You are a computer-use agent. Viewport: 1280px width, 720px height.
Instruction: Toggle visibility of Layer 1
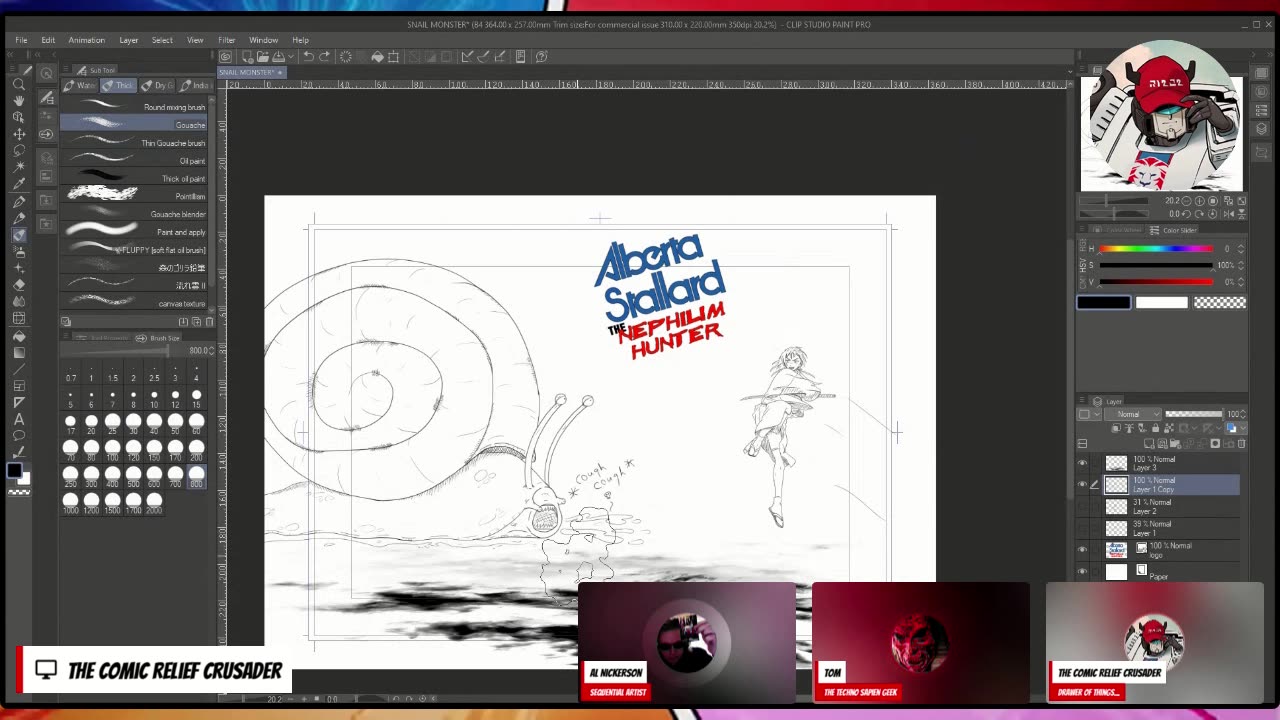(1082, 528)
